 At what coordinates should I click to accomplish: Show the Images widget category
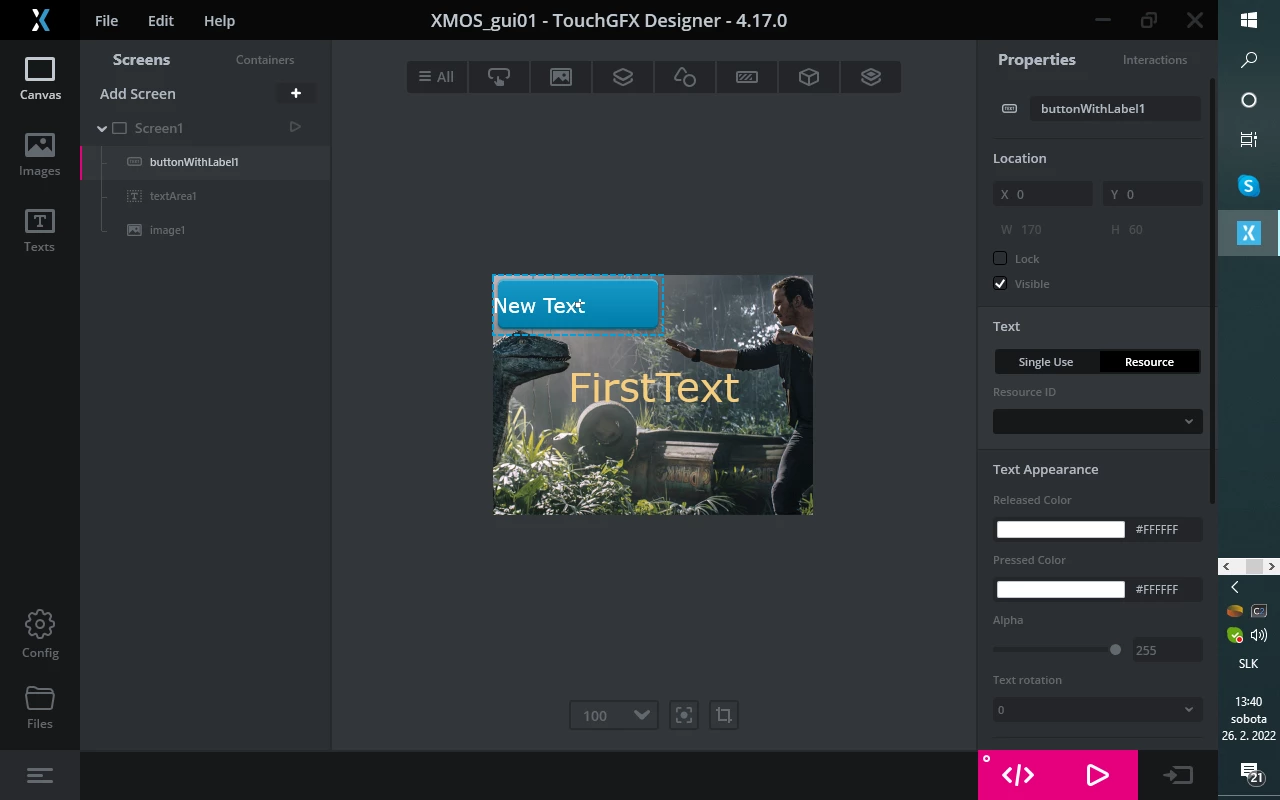tap(561, 77)
